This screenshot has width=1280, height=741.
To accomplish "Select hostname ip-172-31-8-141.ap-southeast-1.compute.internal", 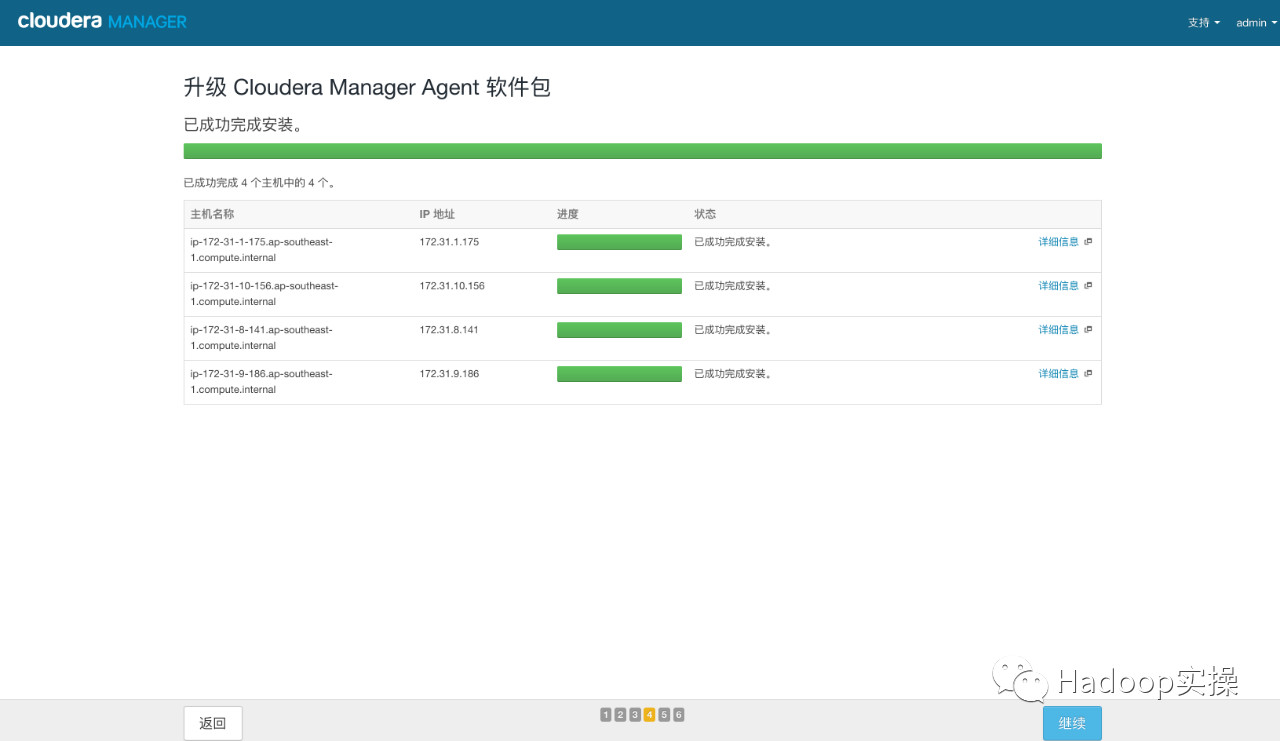I will tap(262, 338).
